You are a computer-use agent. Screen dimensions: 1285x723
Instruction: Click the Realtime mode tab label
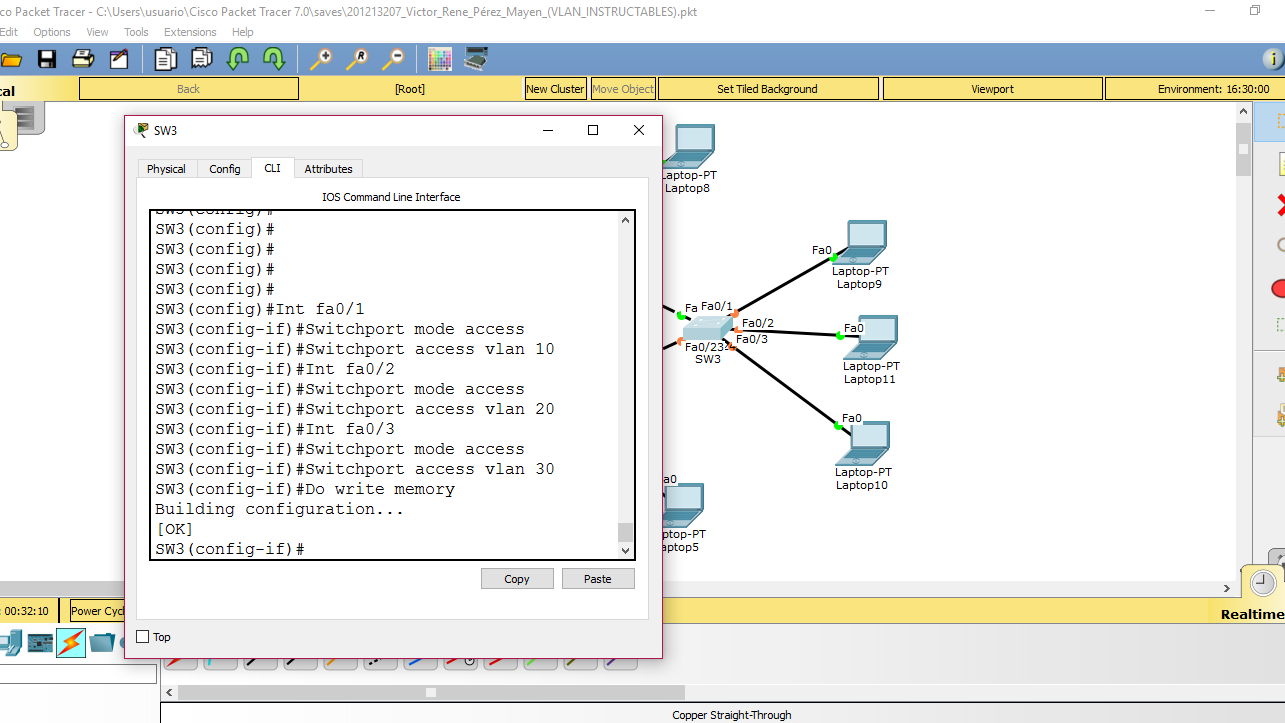click(1252, 614)
